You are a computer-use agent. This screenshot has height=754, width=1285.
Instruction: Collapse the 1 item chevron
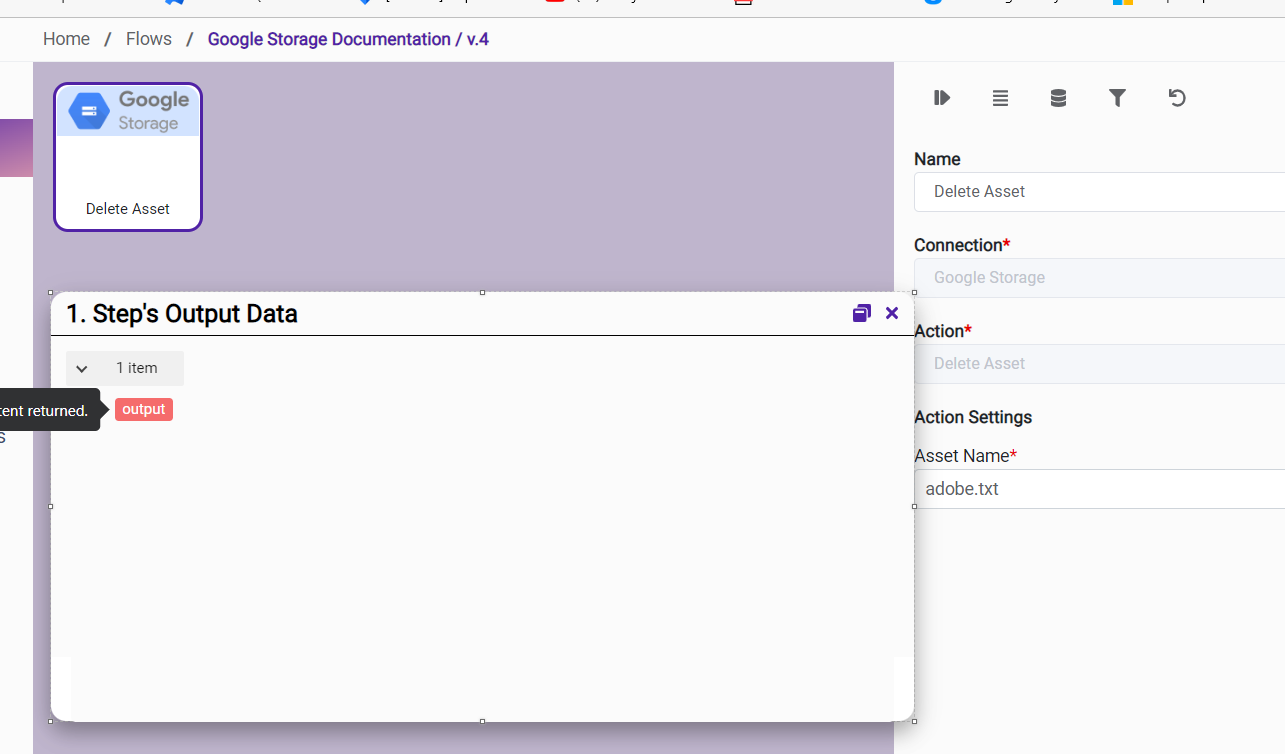point(82,369)
